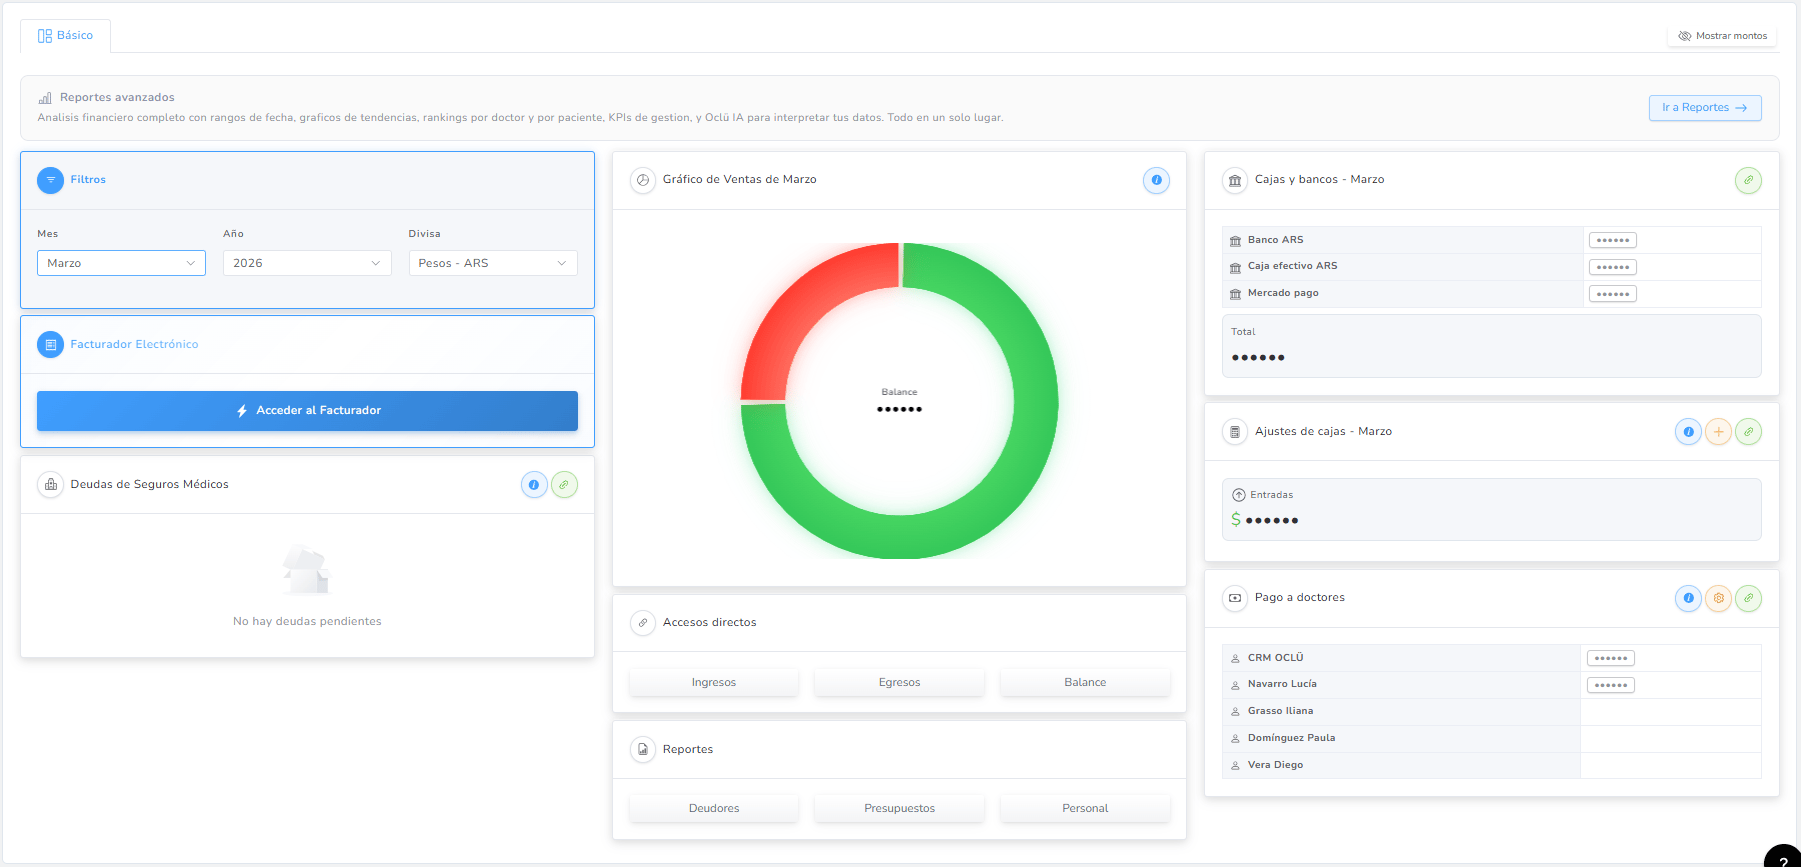Click the hidden amount for Caja efectivo ARS
The image size is (1801, 867).
tap(1613, 267)
